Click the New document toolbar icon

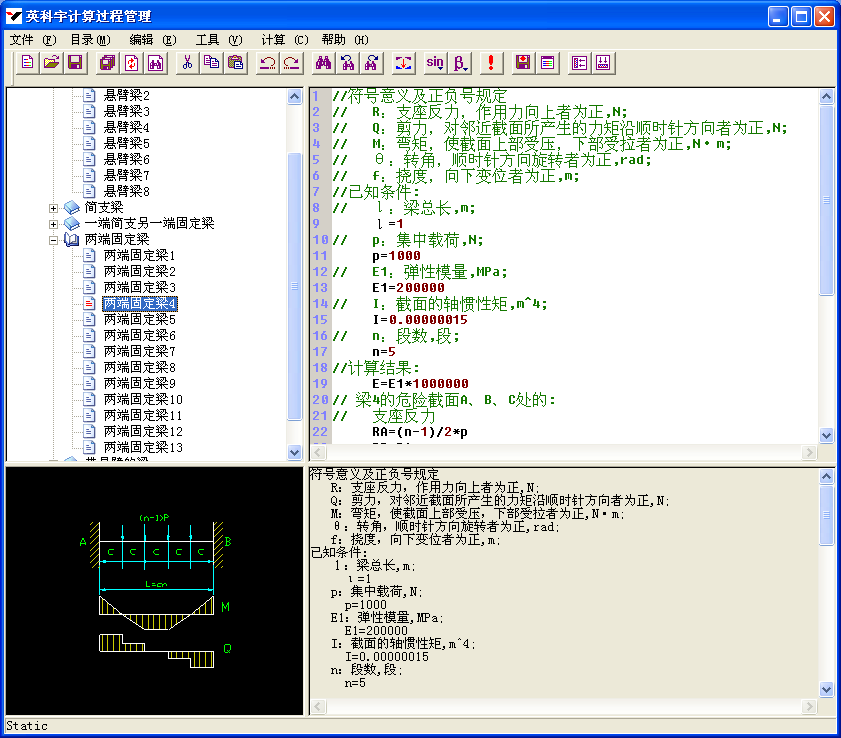click(27, 63)
